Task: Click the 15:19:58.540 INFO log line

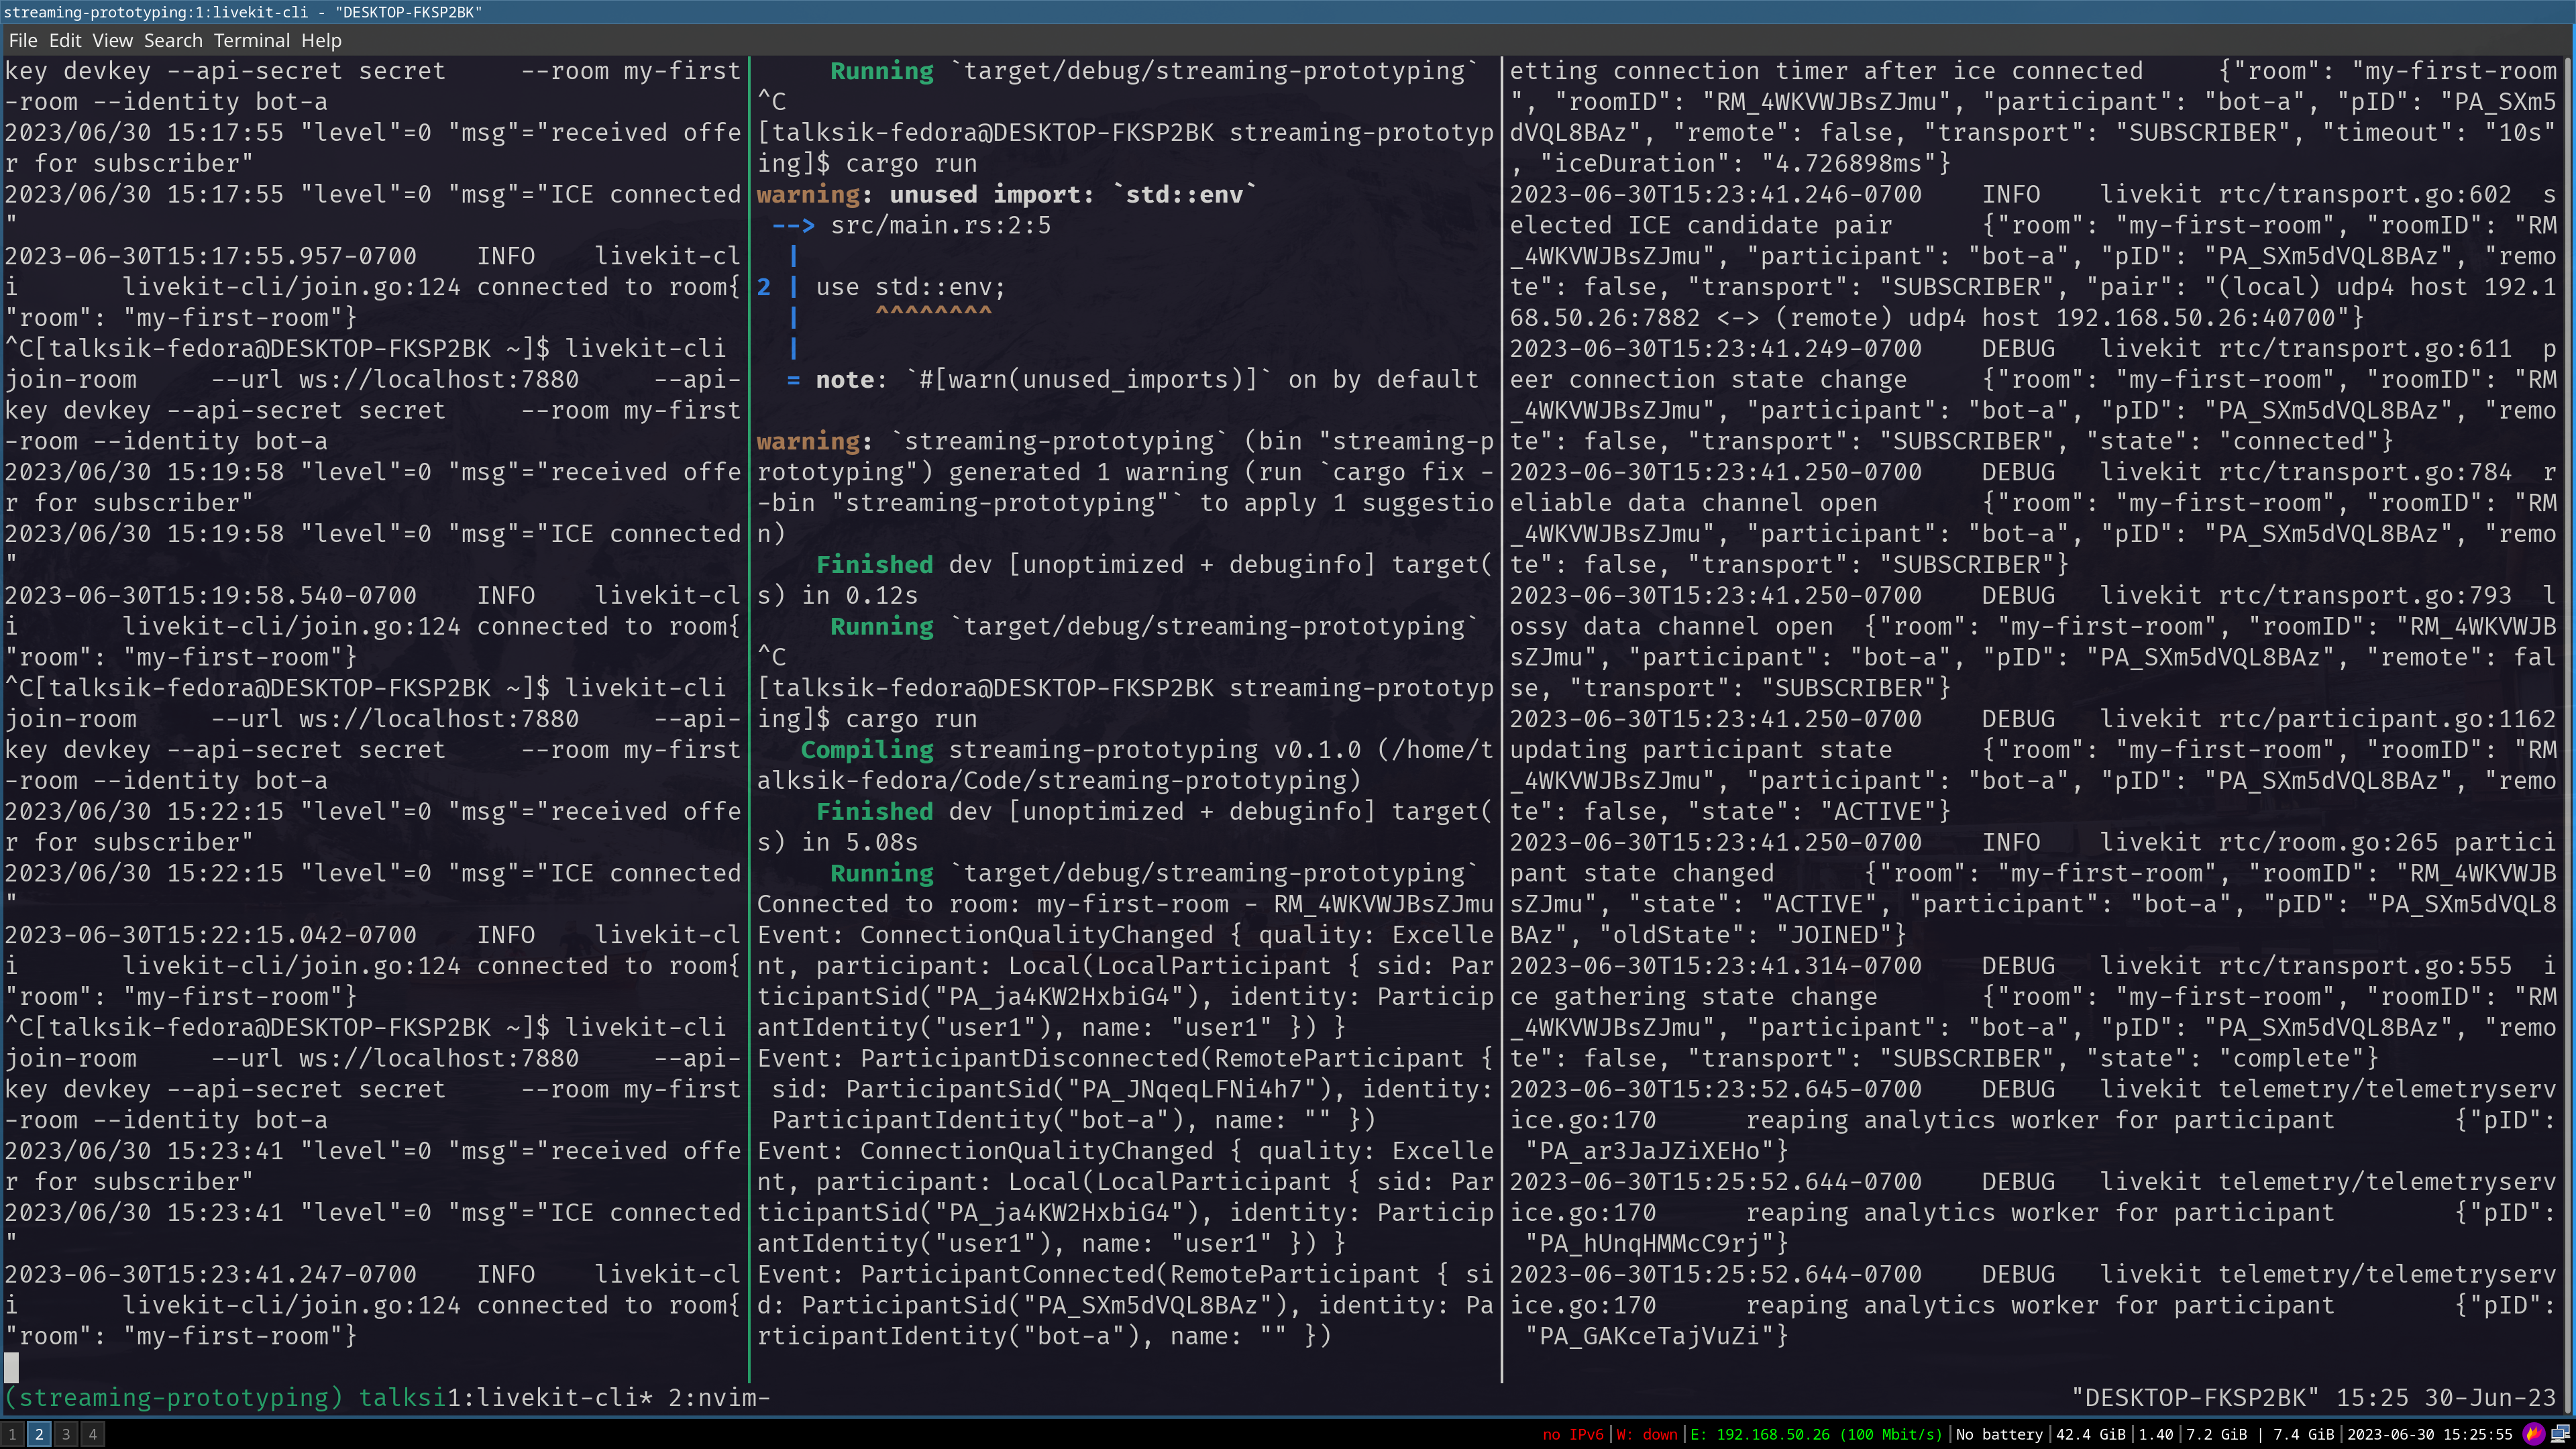Action: point(372,626)
